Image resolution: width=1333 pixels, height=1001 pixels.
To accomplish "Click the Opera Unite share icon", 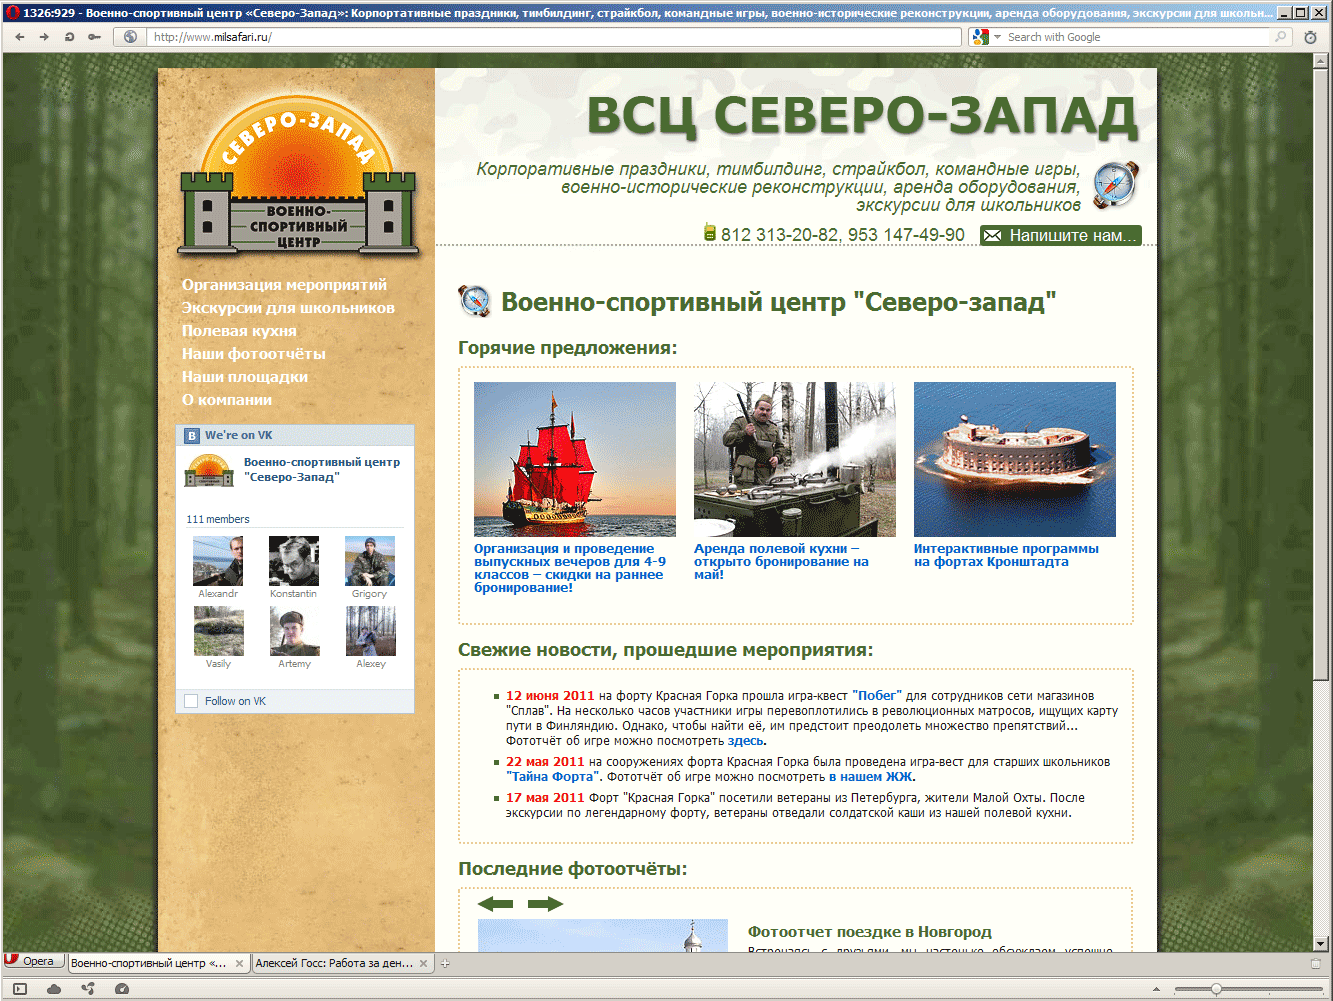I will click(x=88, y=989).
